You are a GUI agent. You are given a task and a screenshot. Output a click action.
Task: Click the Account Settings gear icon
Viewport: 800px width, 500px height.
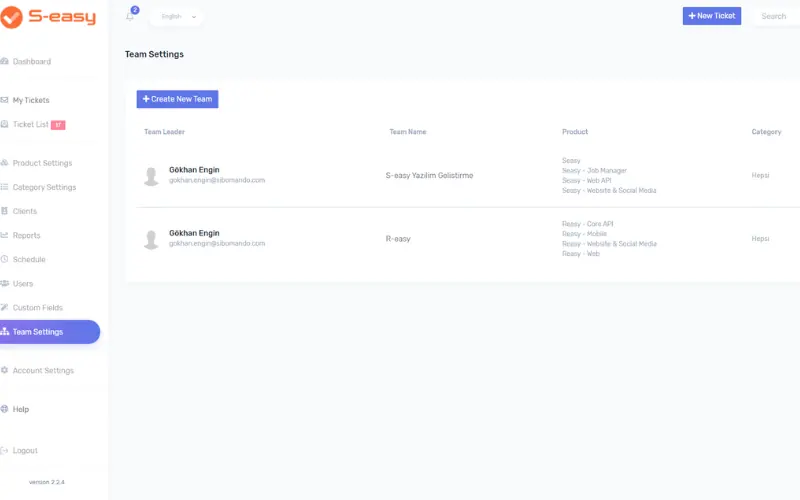(x=4, y=370)
